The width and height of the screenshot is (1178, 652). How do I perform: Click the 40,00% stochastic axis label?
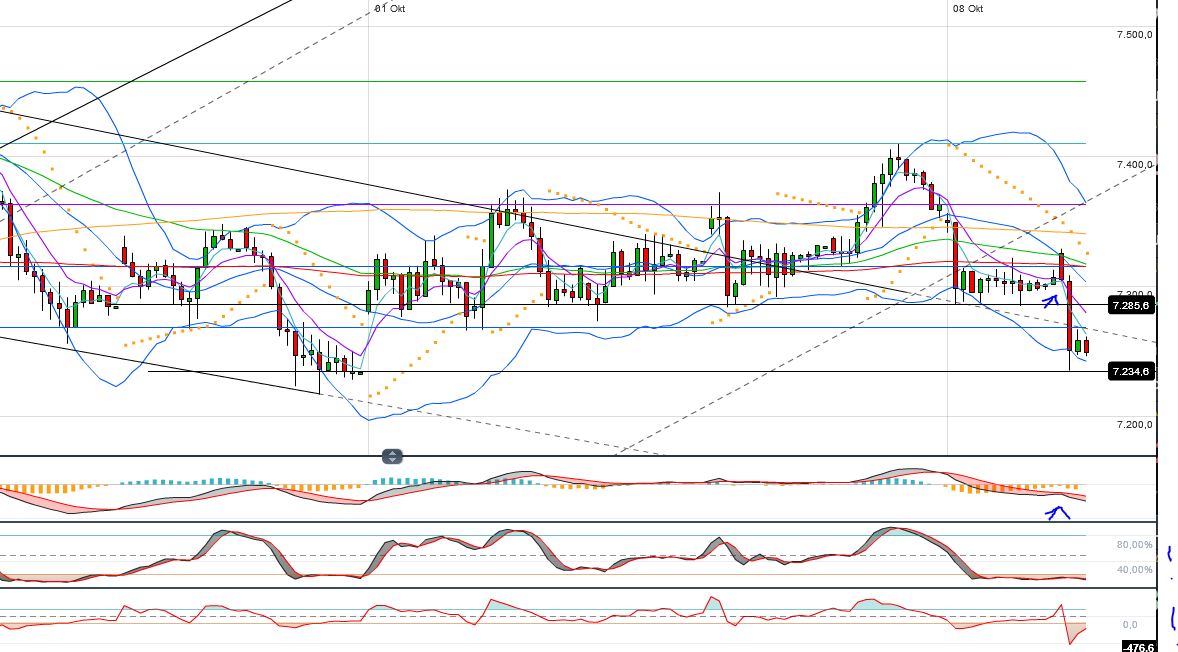coord(1135,569)
